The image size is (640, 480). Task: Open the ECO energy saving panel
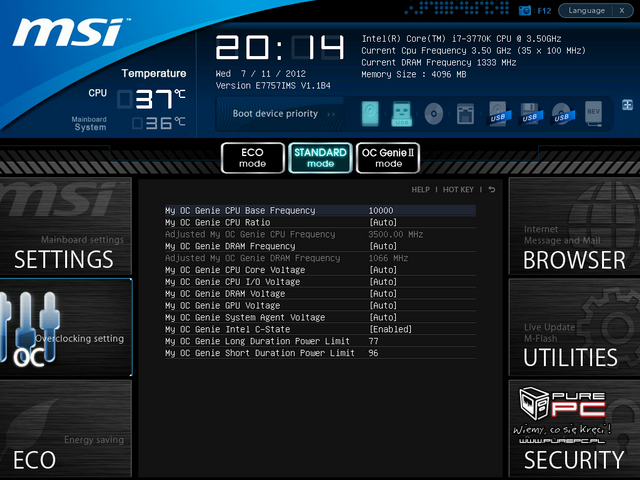click(66, 429)
